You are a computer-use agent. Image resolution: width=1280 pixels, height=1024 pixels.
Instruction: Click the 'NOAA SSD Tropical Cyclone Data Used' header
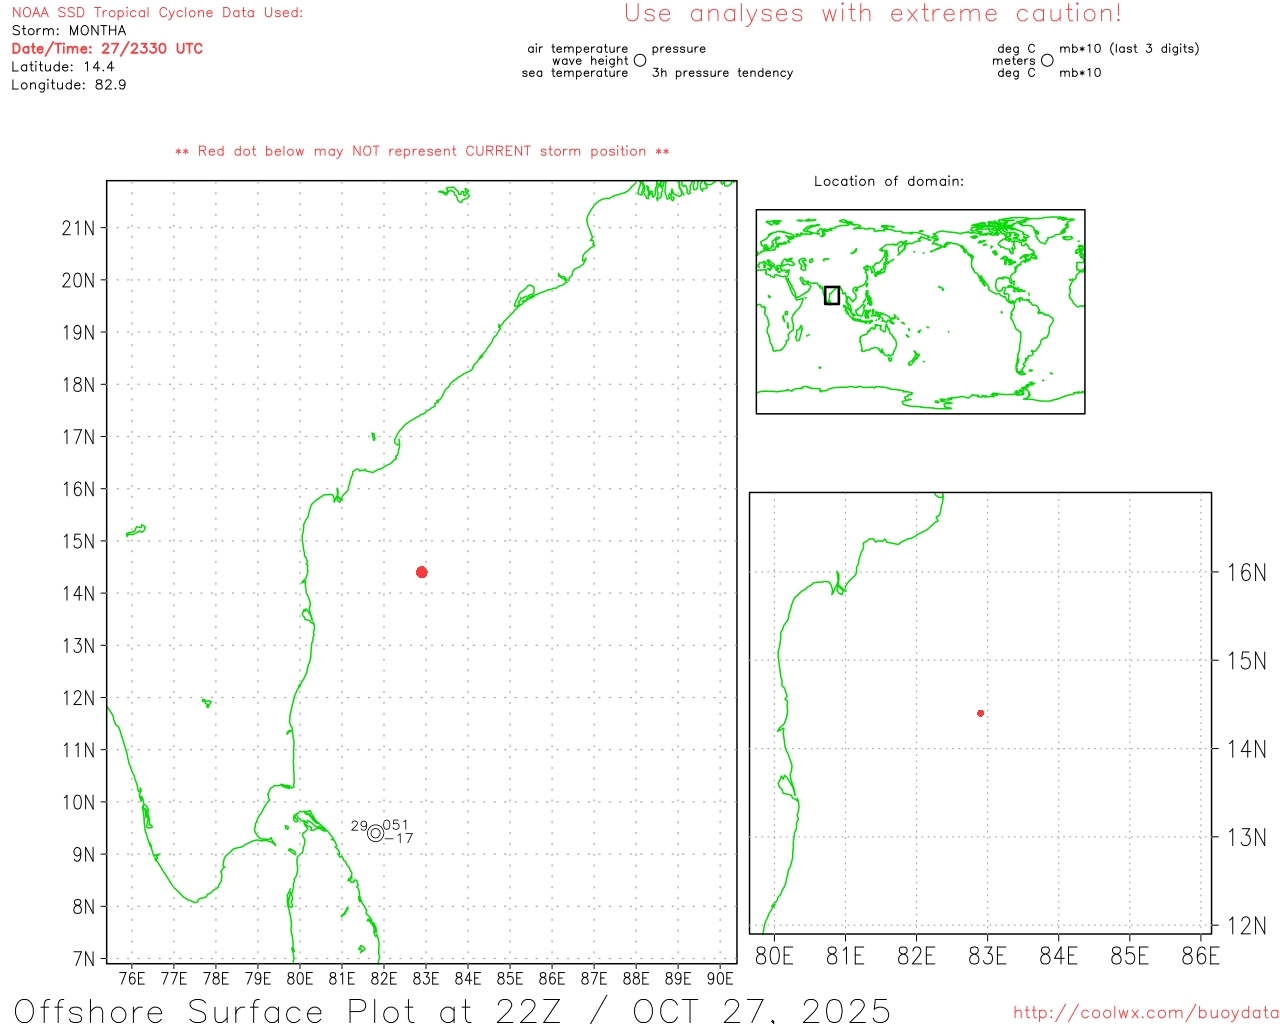coord(157,13)
